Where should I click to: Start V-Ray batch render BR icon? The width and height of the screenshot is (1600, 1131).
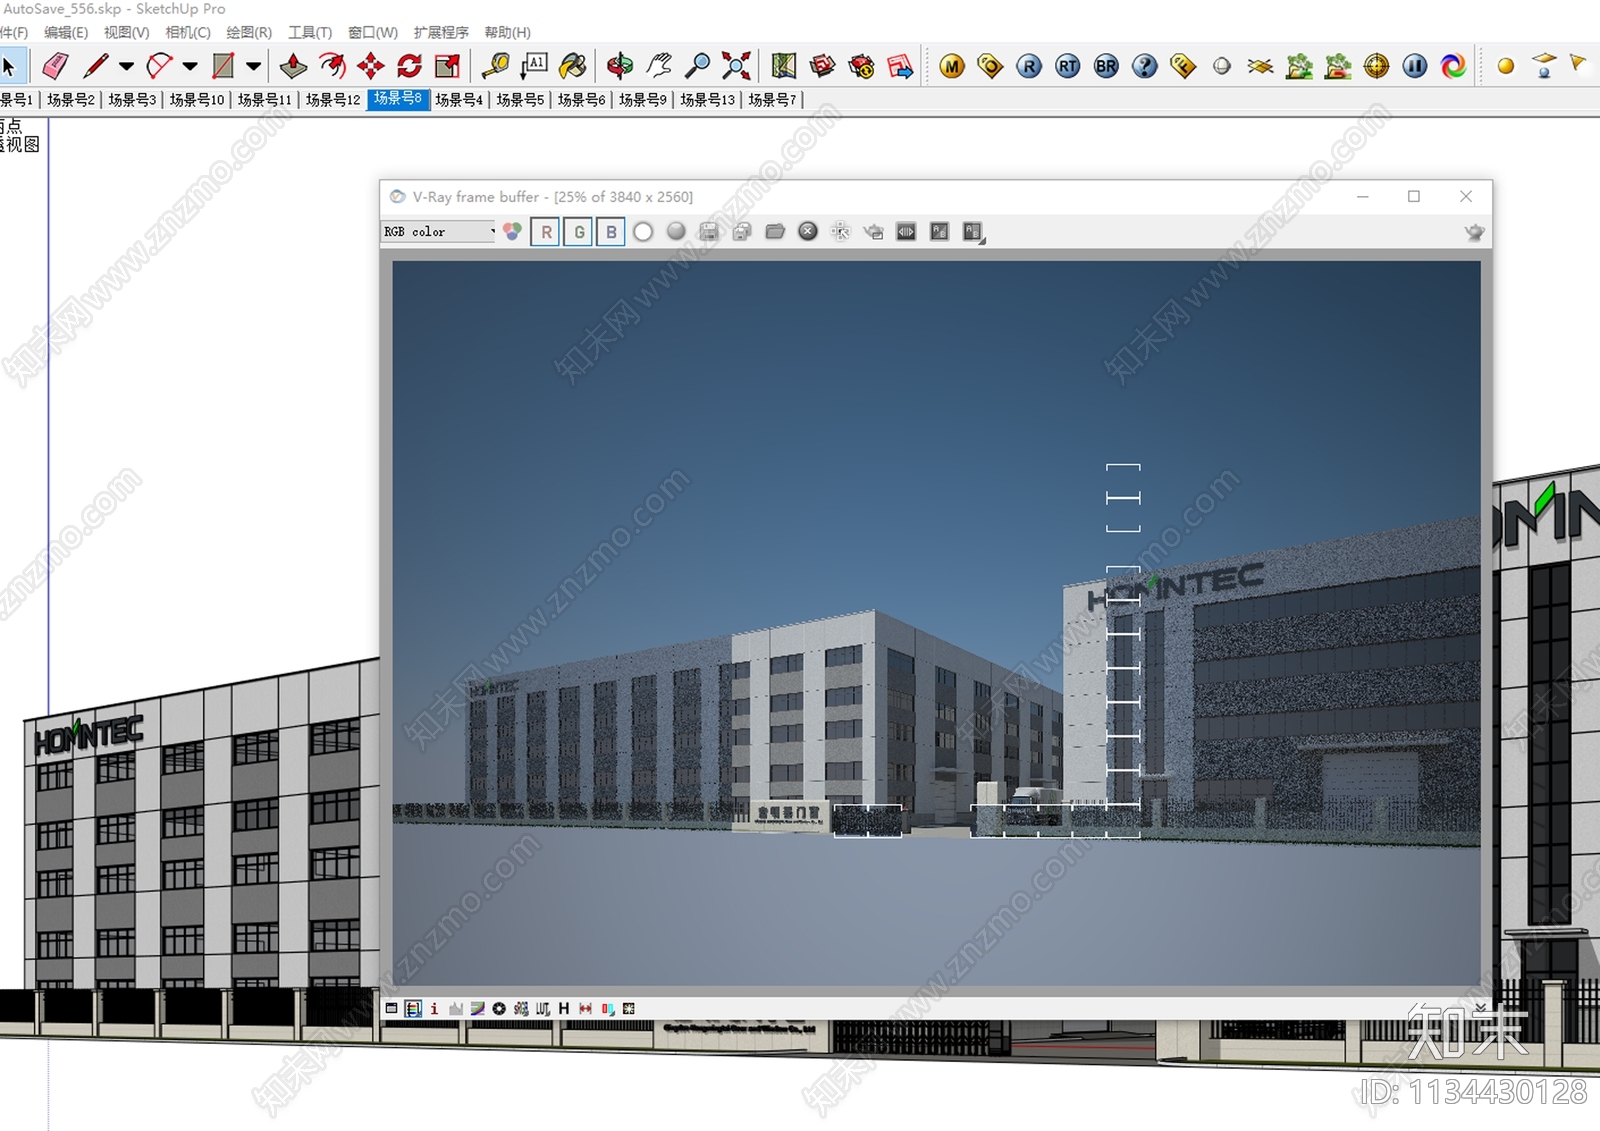(x=1106, y=66)
